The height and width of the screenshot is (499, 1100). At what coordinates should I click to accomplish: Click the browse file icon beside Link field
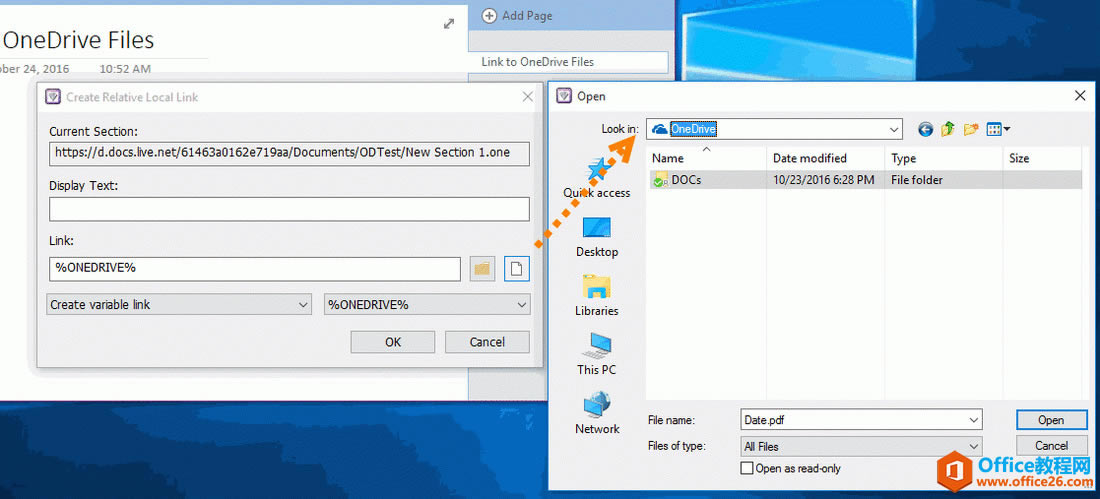click(x=516, y=269)
